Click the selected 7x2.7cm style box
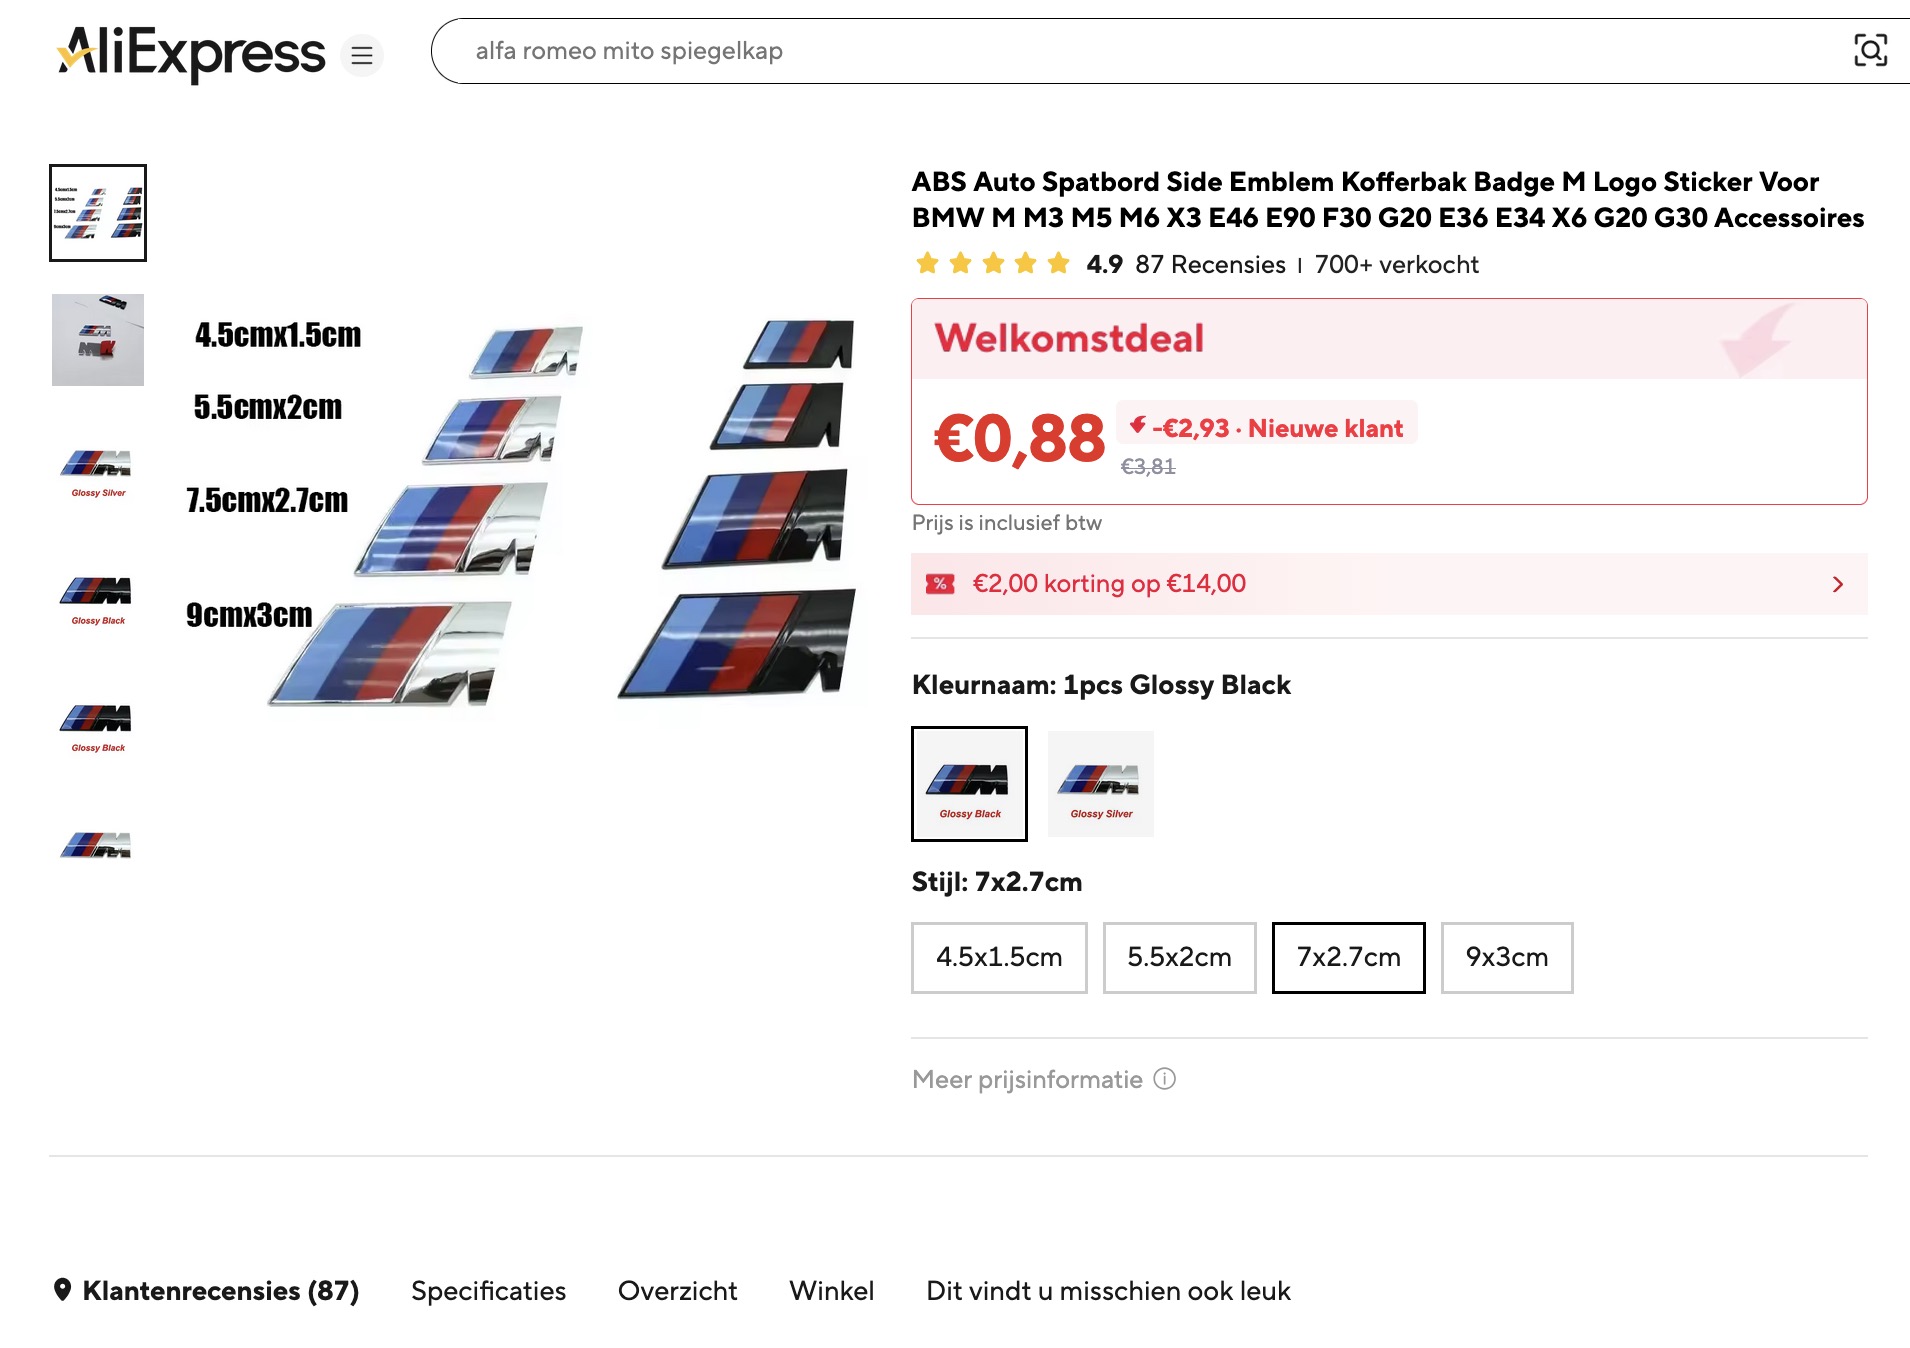1910x1348 pixels. [1347, 957]
